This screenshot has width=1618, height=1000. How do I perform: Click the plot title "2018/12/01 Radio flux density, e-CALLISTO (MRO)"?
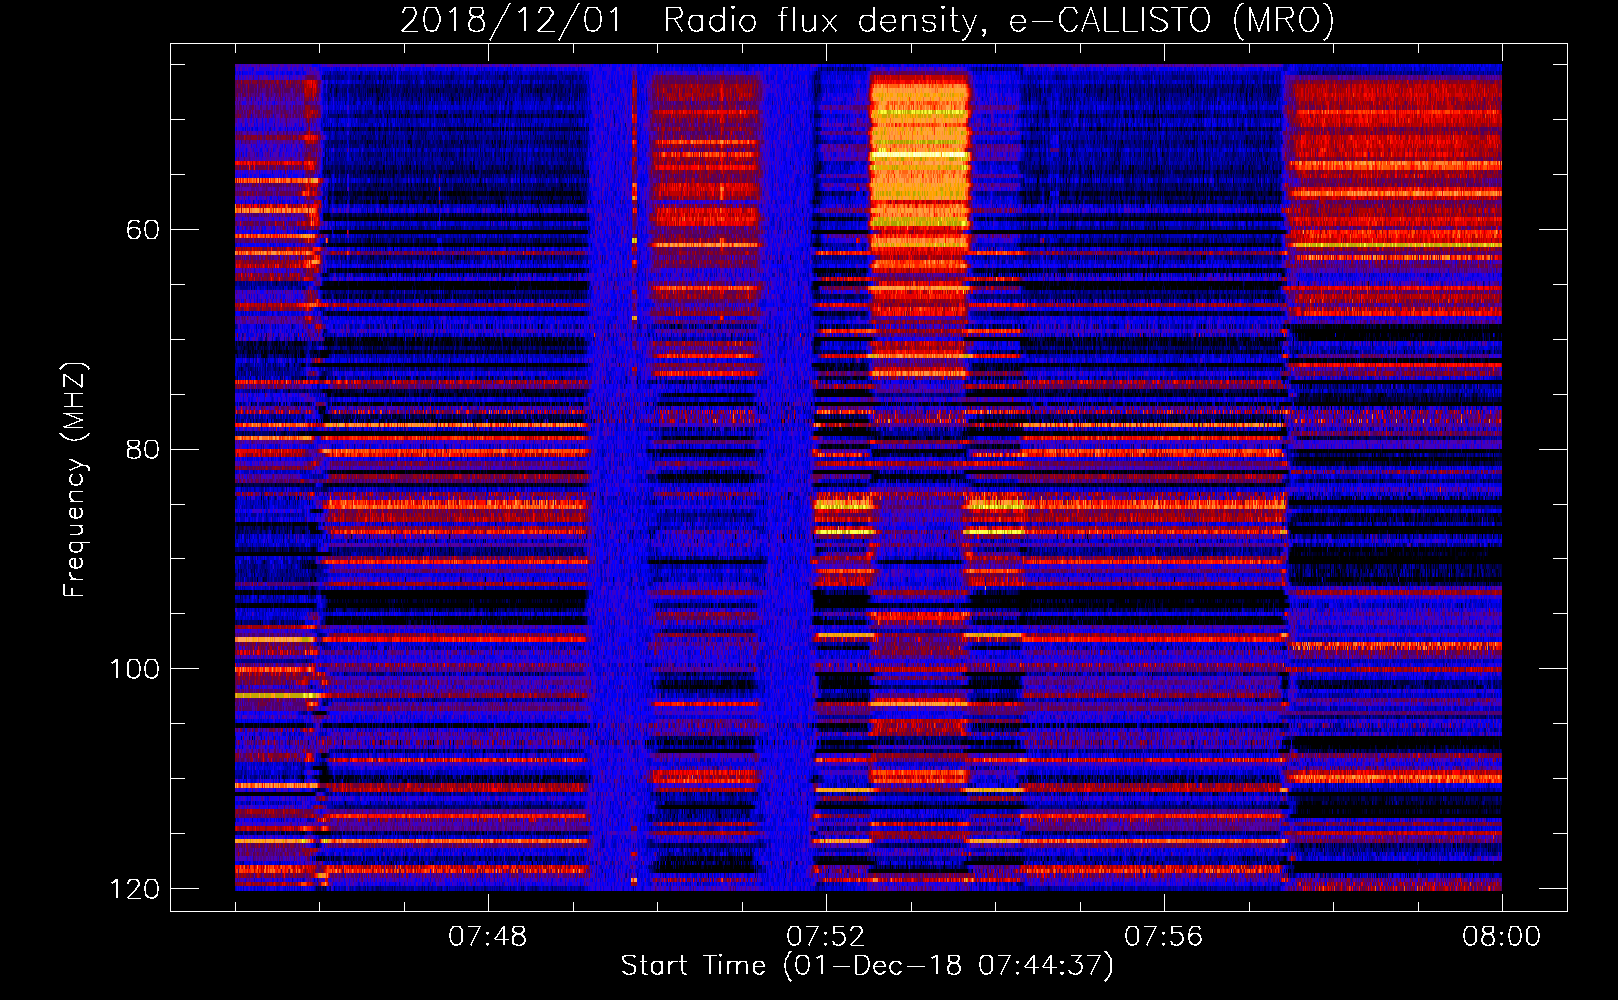point(867,21)
